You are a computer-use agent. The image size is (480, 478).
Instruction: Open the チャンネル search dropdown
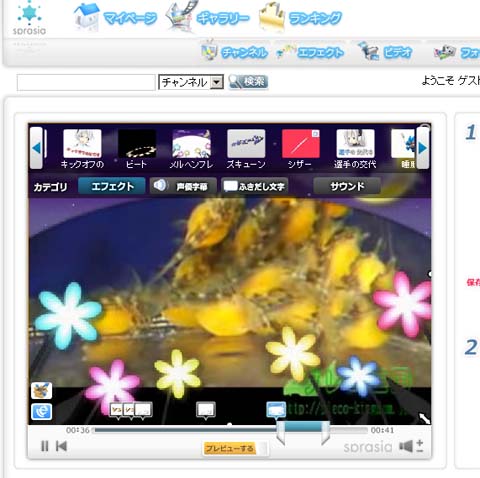click(191, 82)
